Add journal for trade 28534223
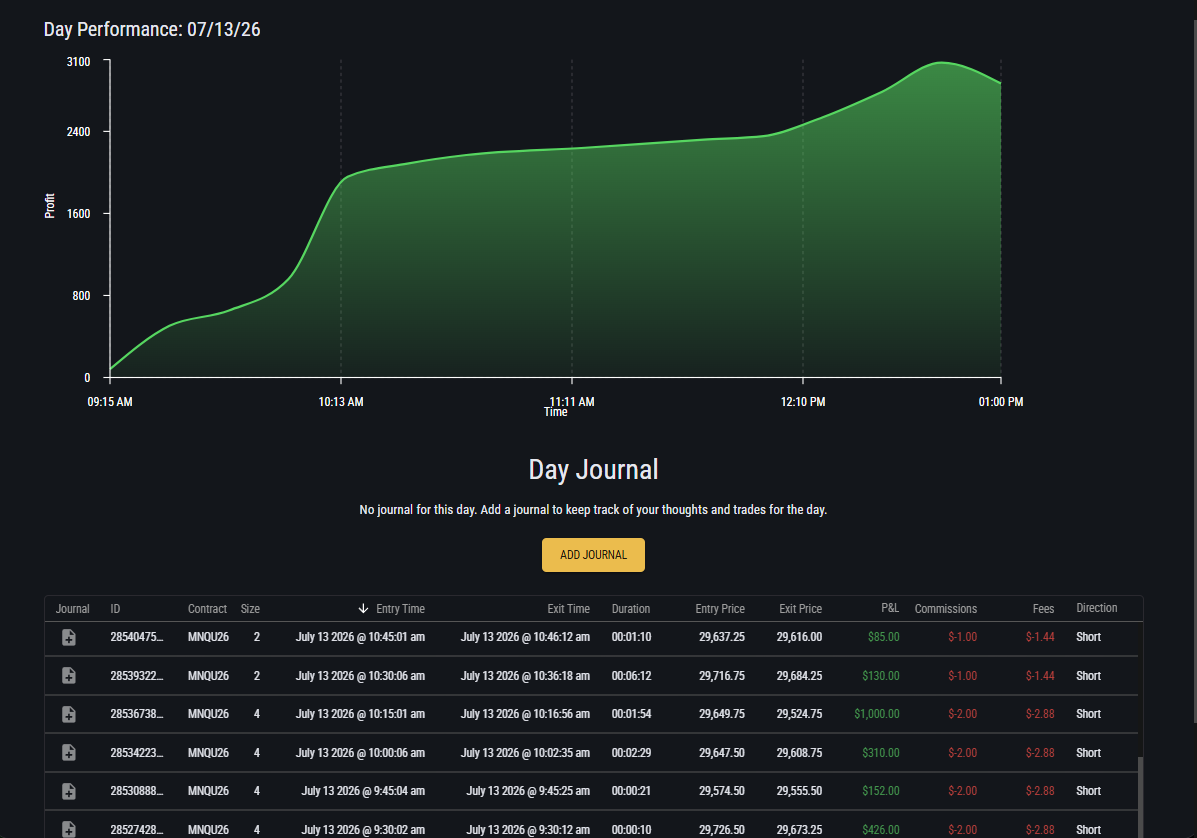The width and height of the screenshot is (1197, 838). coord(69,753)
